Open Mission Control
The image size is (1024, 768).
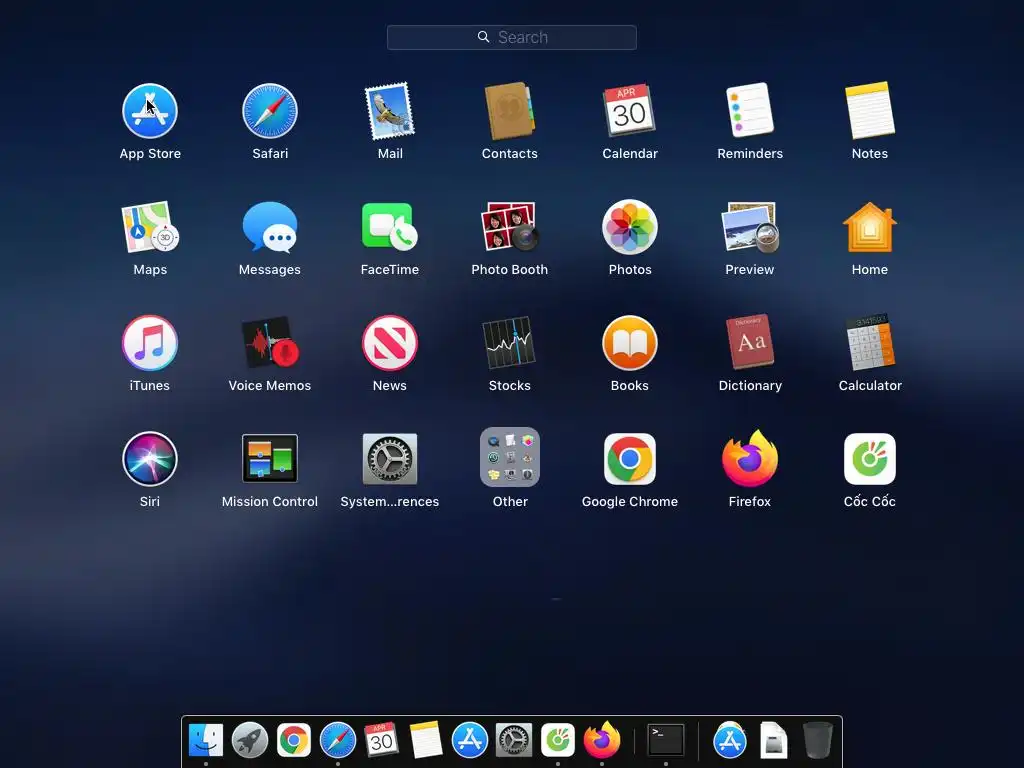(x=270, y=458)
